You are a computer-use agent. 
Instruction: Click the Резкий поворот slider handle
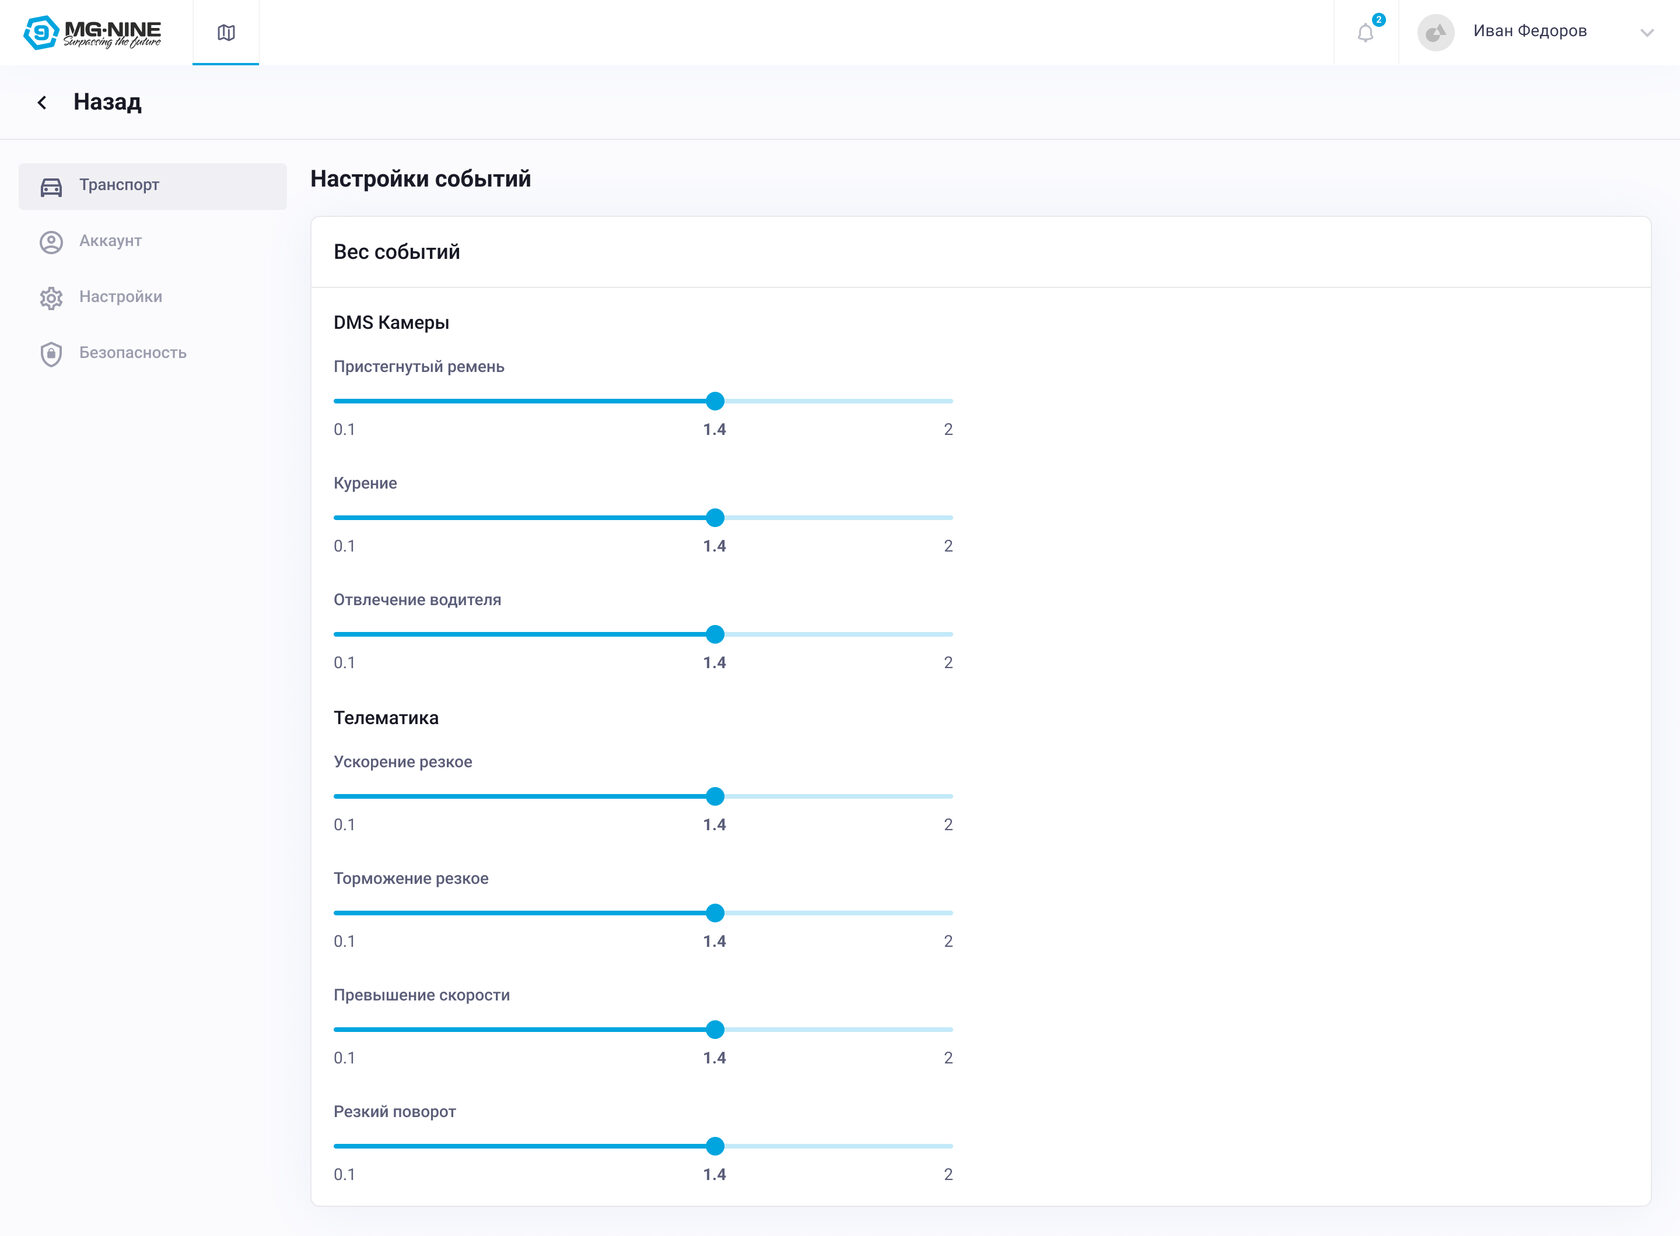(715, 1146)
